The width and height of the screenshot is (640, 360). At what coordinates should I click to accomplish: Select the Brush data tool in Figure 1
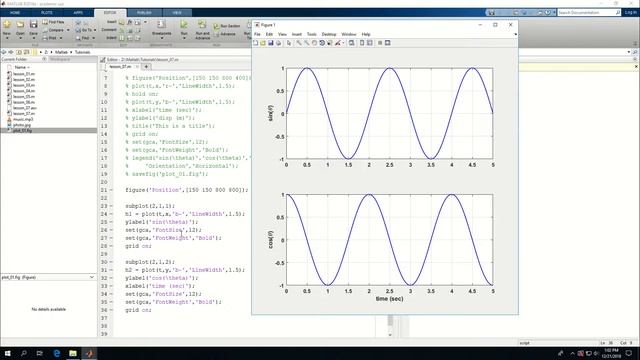pos(338,43)
